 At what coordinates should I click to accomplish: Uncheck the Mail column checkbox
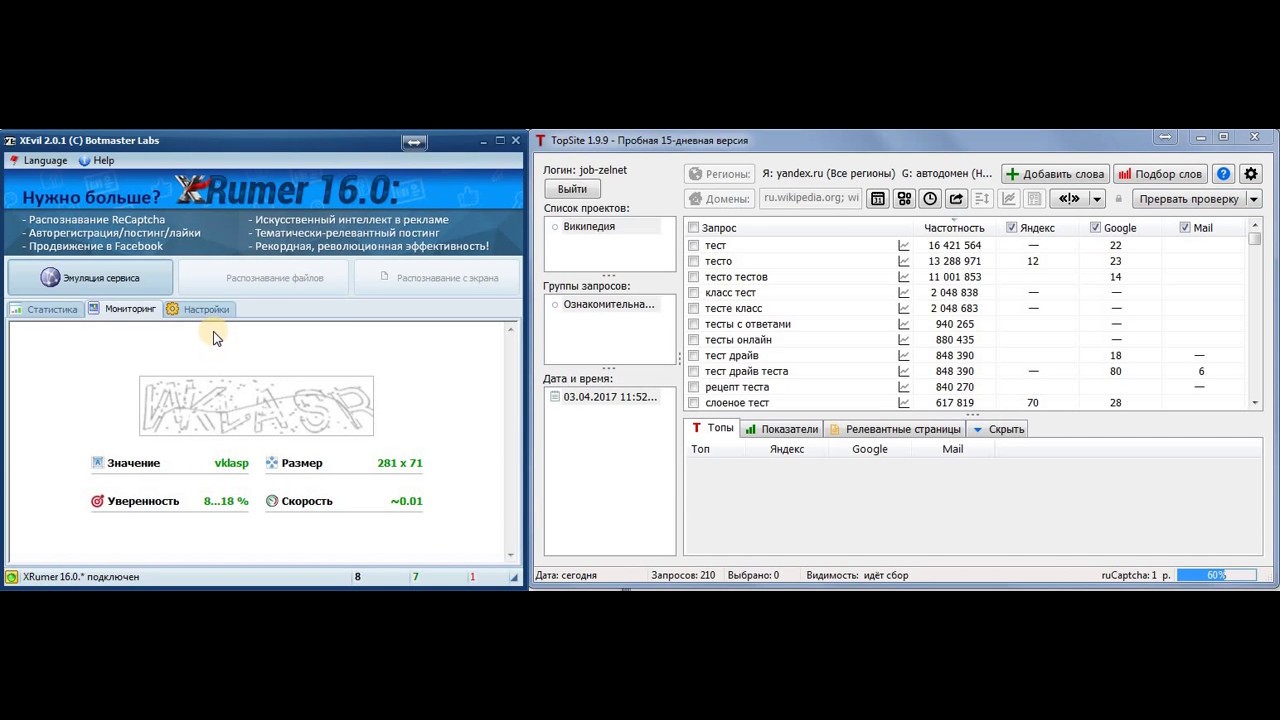1186,228
